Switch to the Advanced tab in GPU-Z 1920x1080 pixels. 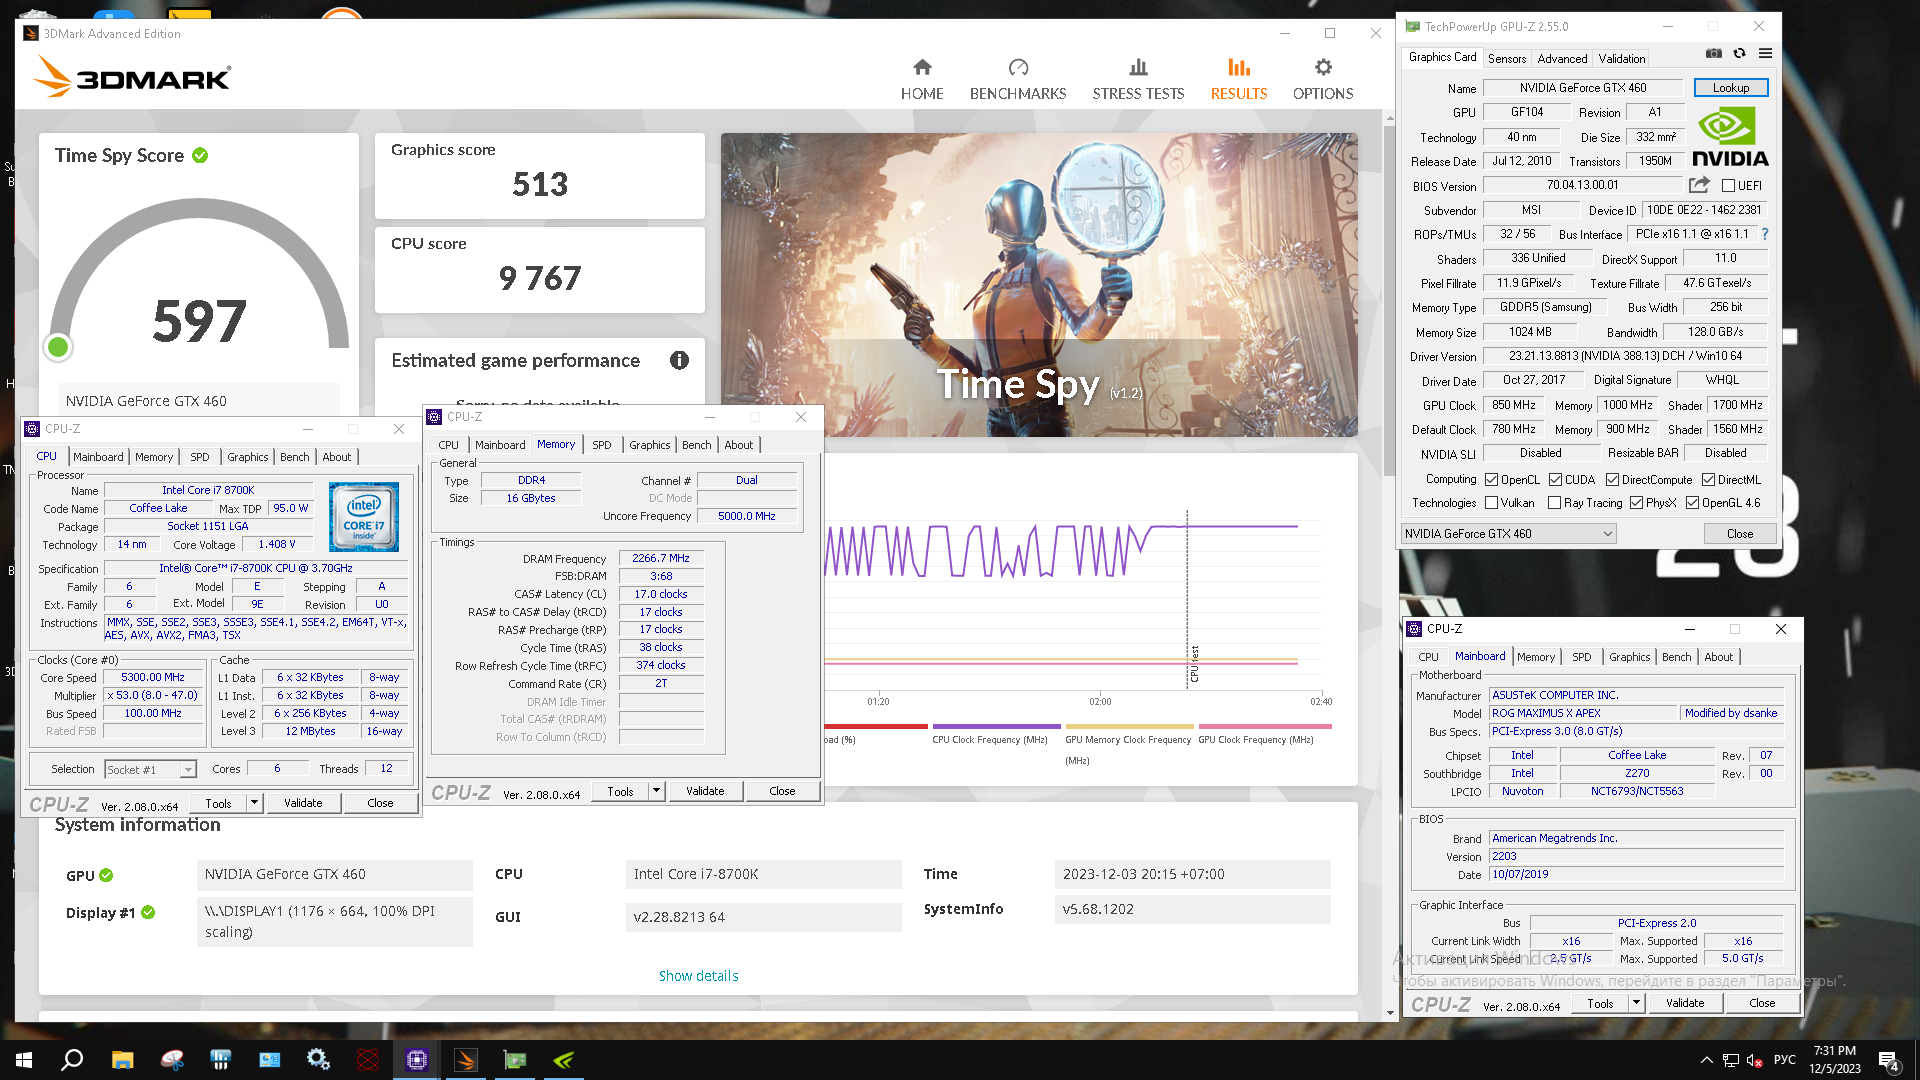[1562, 59]
